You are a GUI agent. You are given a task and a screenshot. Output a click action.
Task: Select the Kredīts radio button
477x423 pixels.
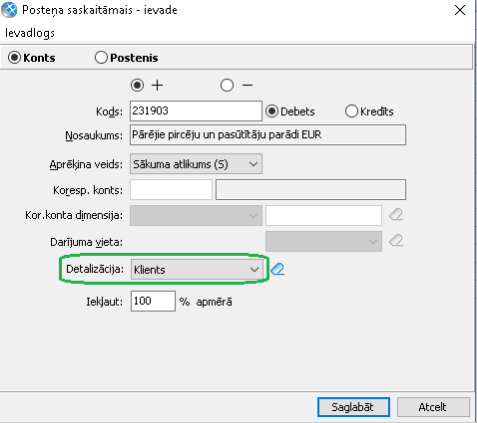pos(351,111)
